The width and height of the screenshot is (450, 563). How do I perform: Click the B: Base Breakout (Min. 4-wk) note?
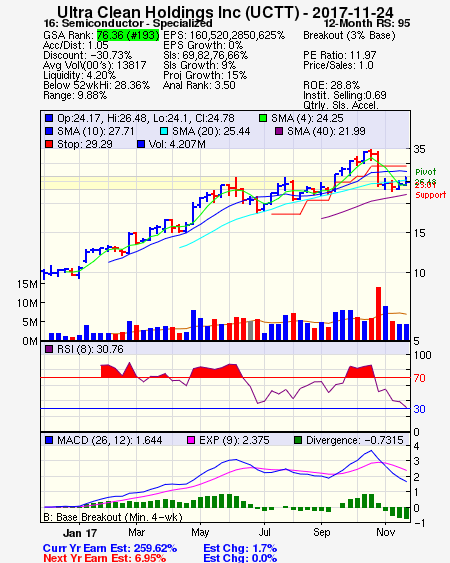[113, 517]
